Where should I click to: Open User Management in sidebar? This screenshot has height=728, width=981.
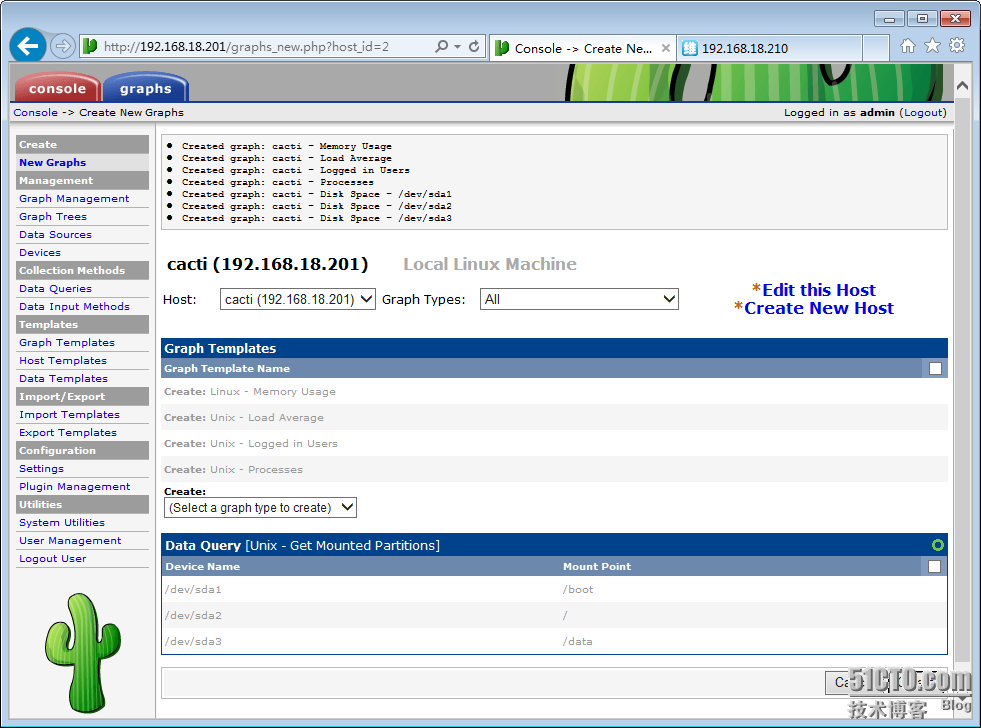(x=70, y=540)
